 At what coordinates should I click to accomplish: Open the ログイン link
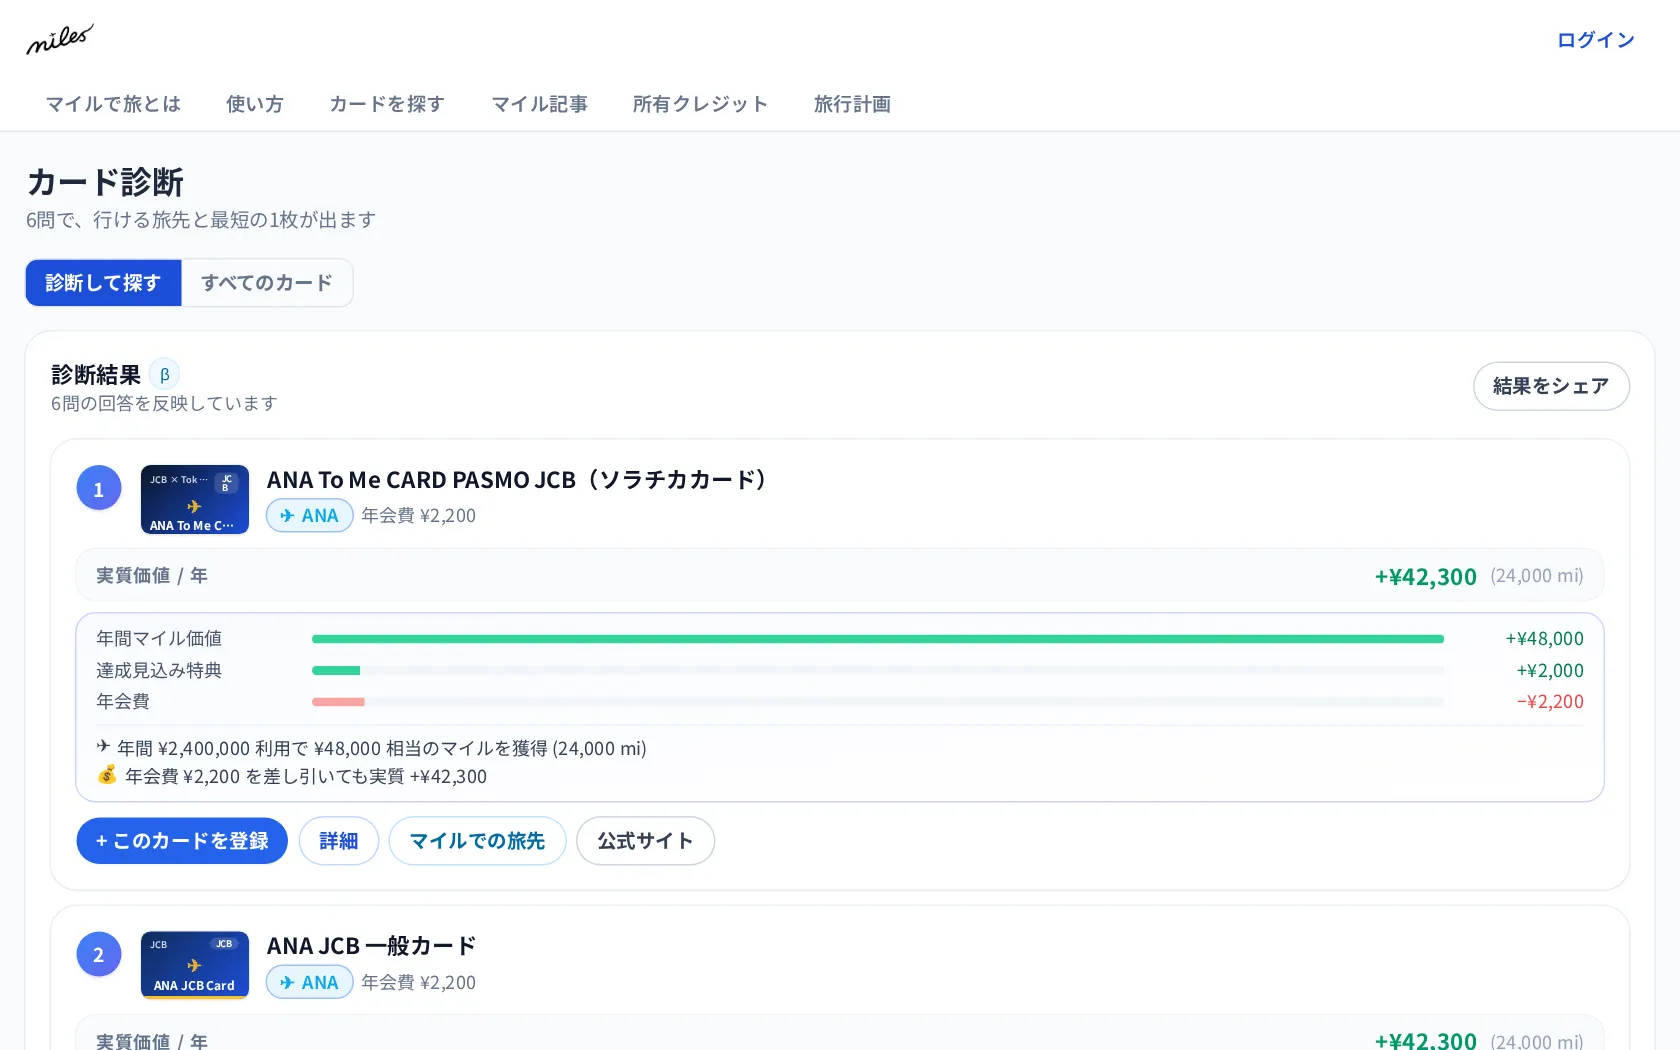click(1595, 40)
